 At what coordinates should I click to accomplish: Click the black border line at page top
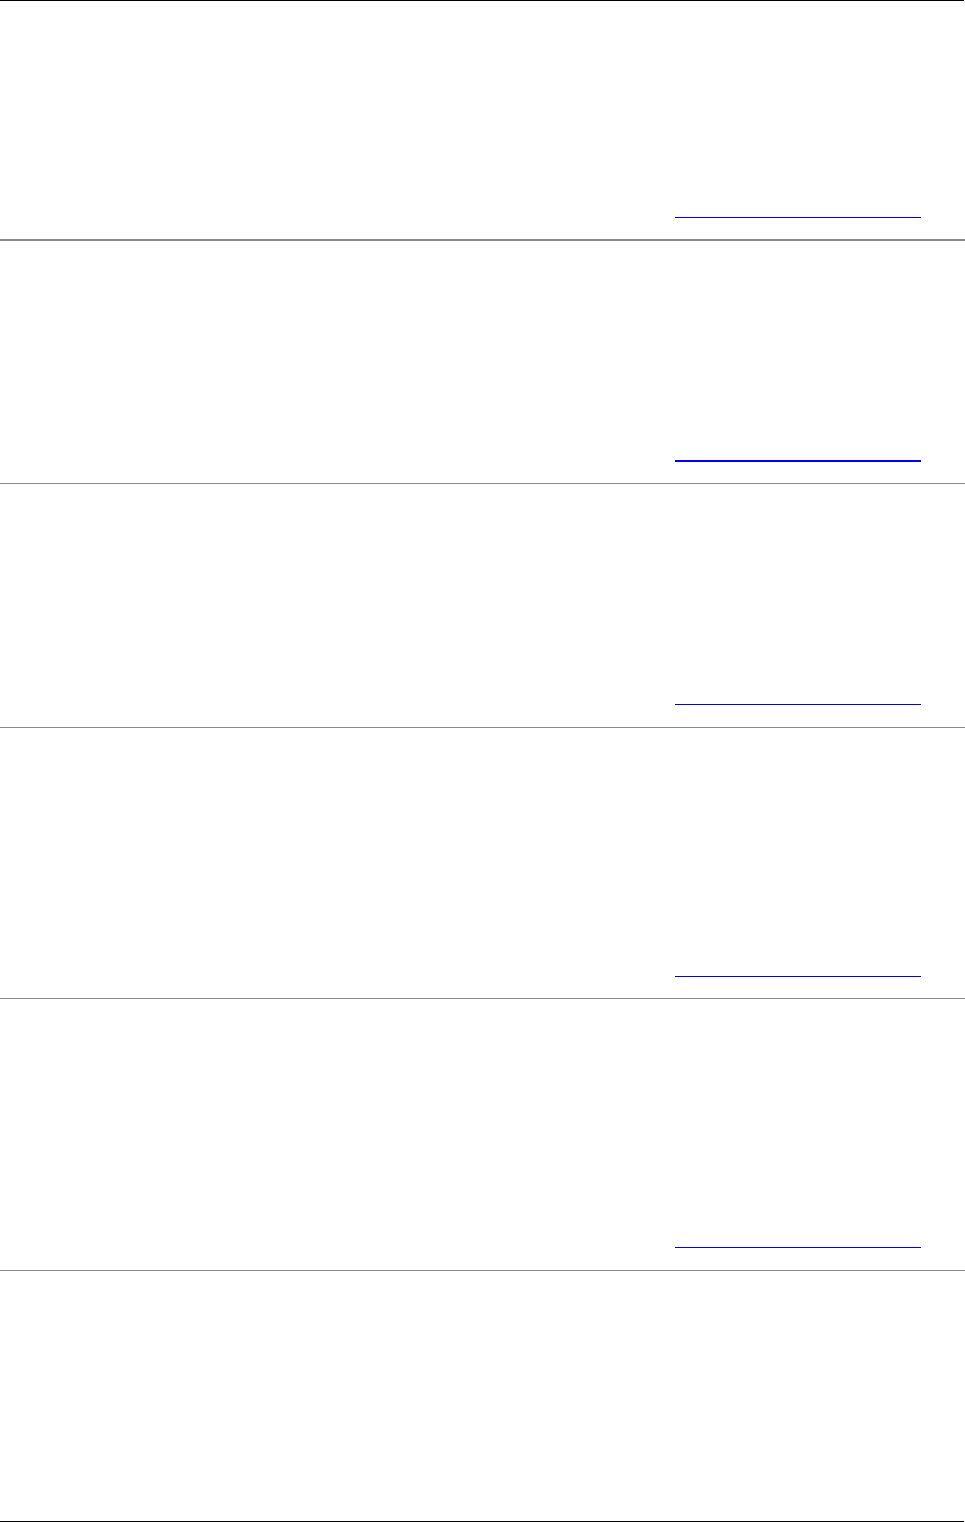[x=482, y=1]
